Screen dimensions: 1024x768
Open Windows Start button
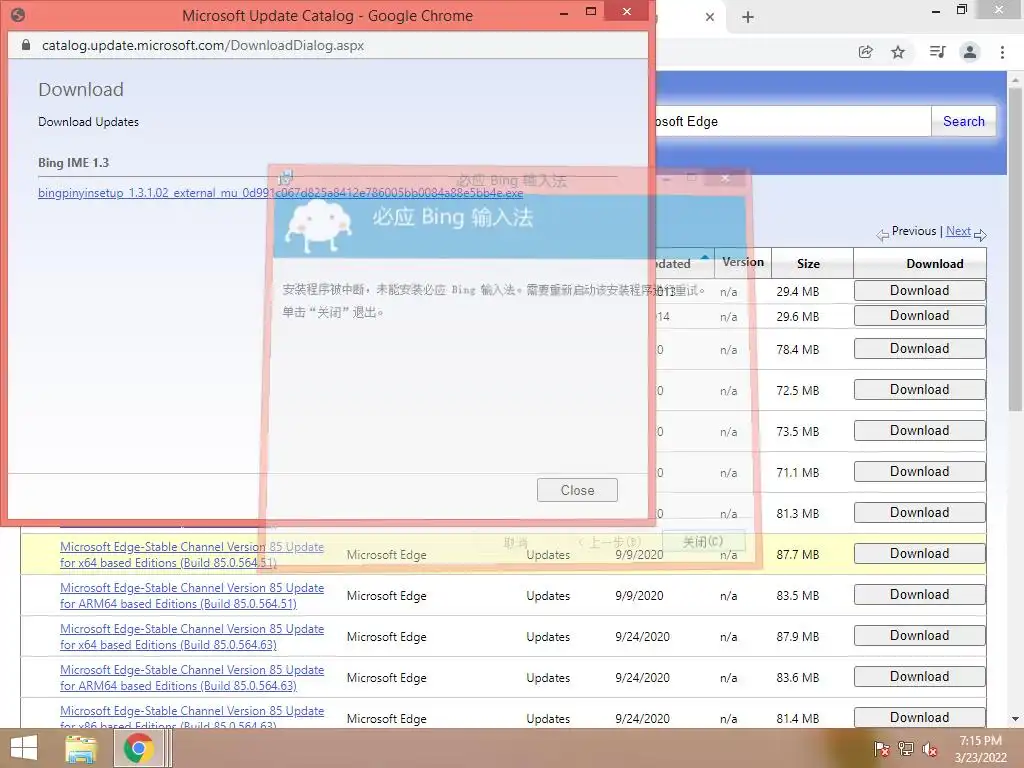[x=24, y=748]
